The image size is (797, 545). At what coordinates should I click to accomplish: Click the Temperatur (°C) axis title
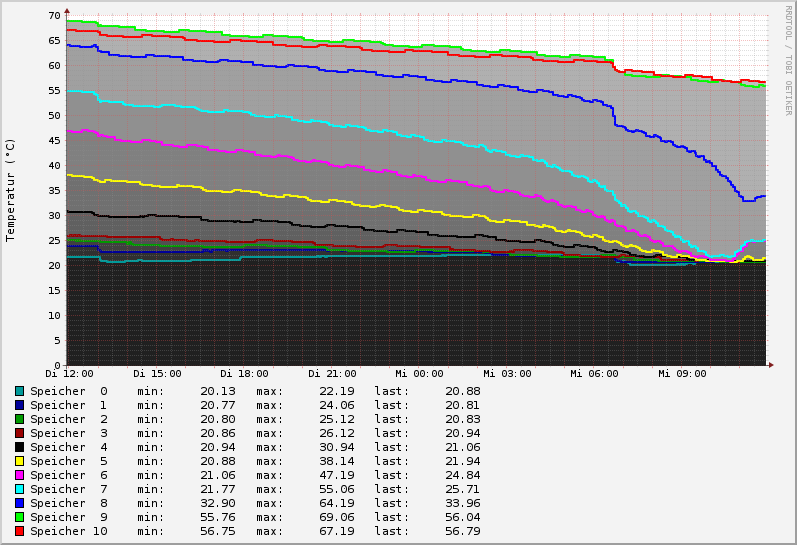pyautogui.click(x=11, y=190)
